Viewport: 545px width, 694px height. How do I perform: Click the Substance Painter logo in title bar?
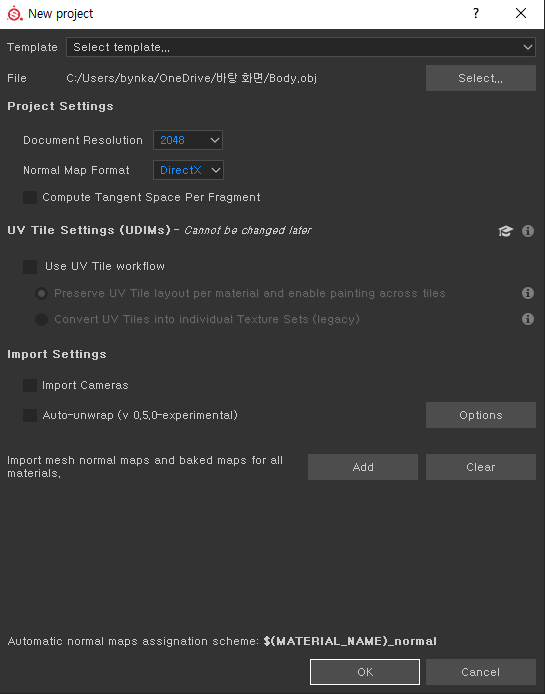[15, 14]
